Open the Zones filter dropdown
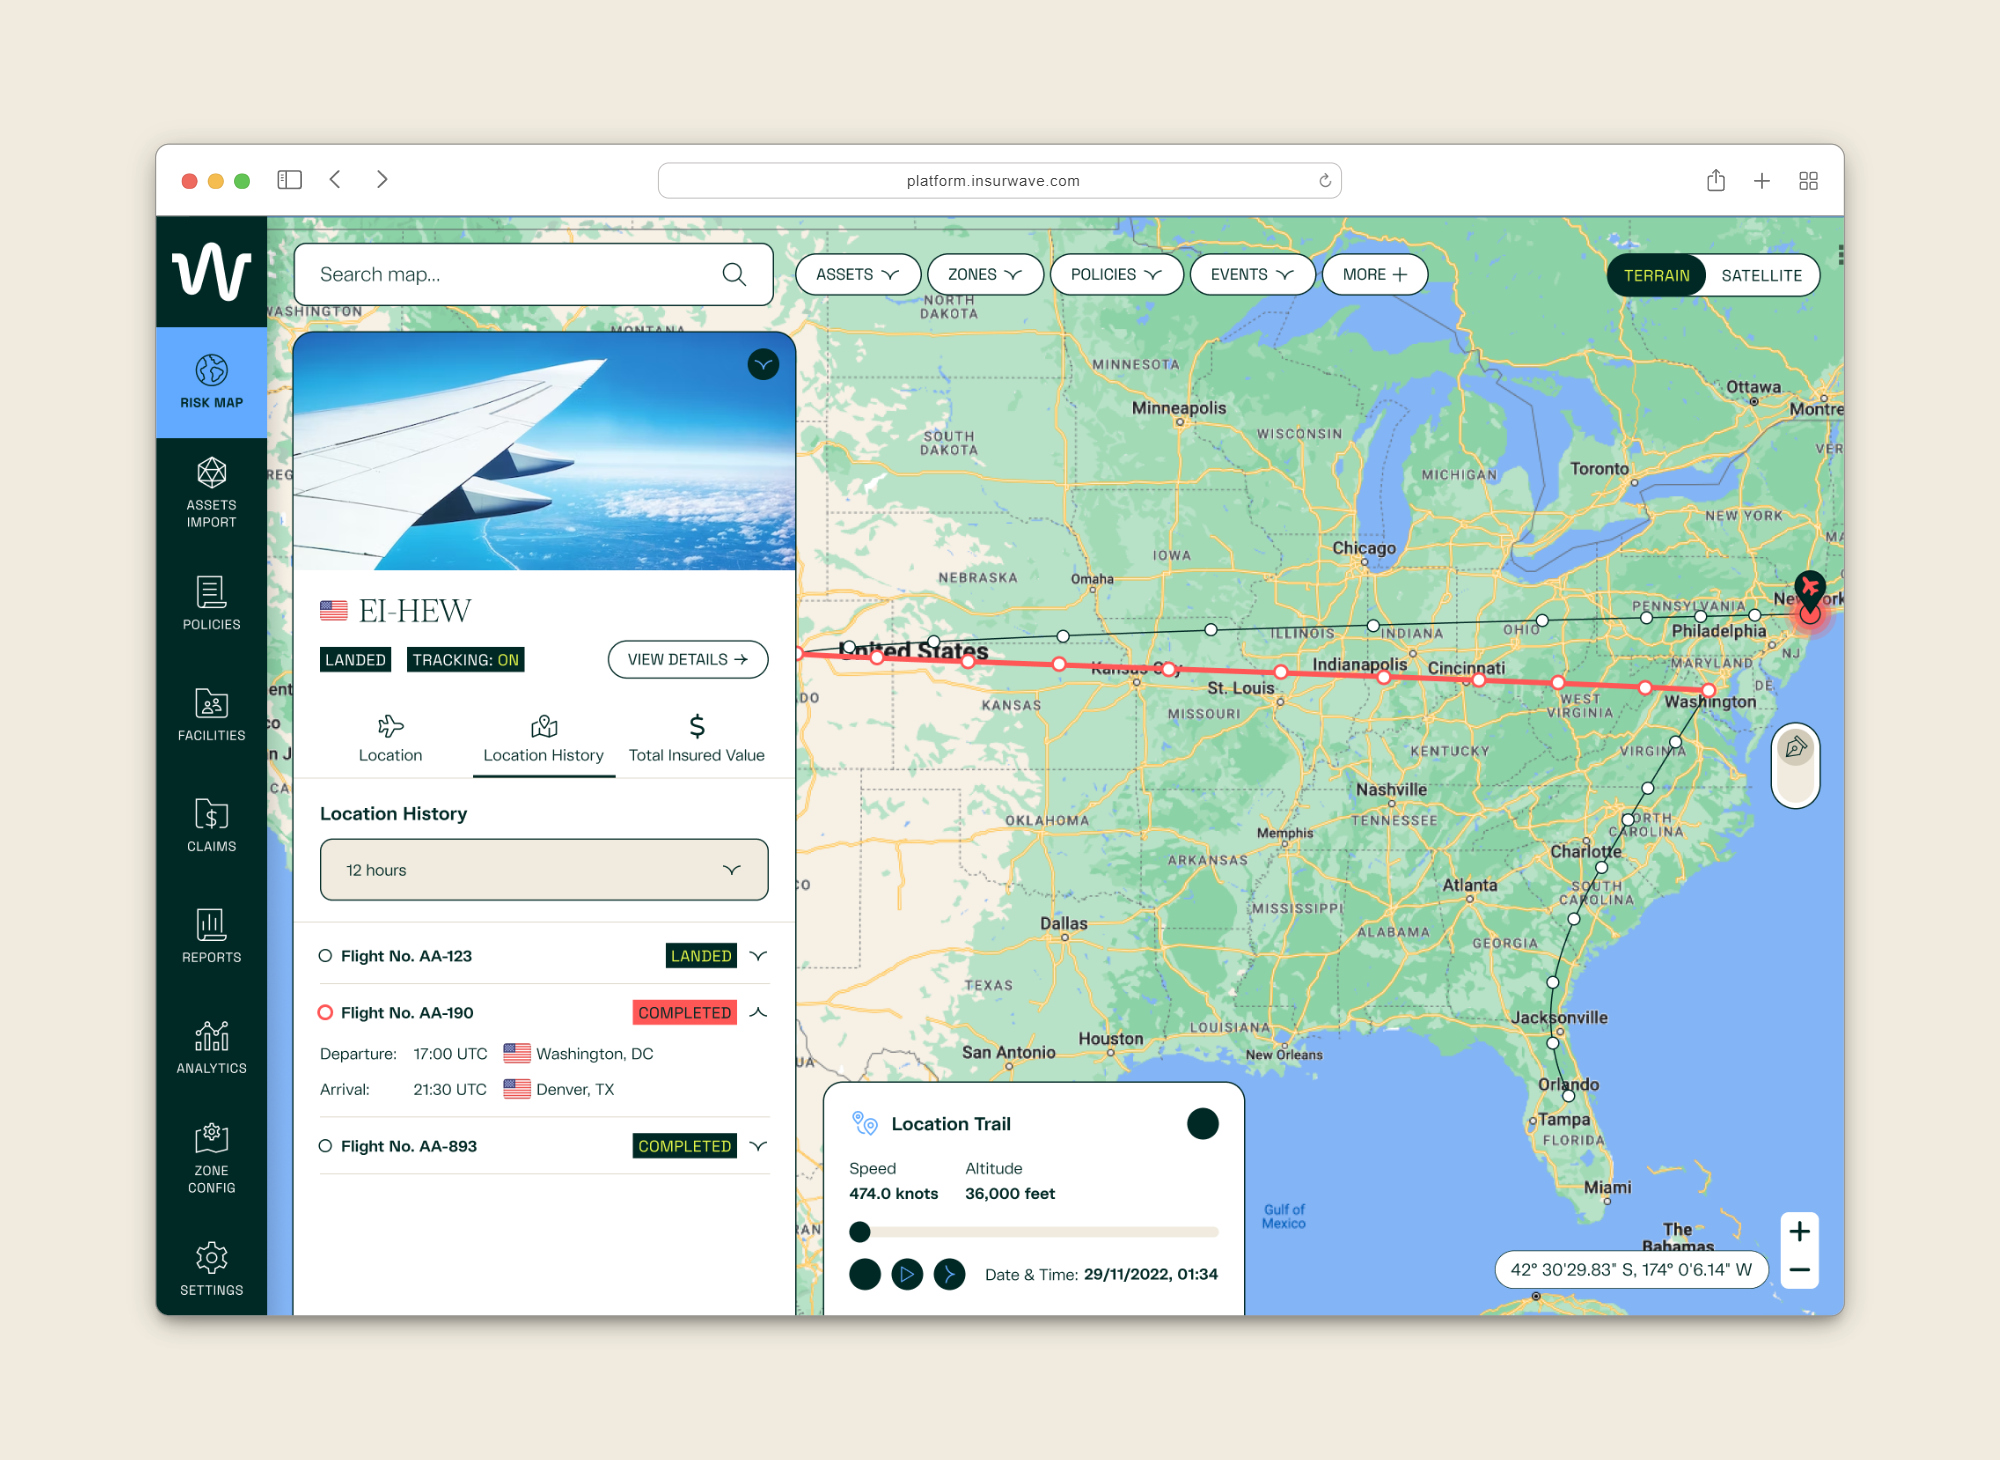2000x1460 pixels. point(985,275)
